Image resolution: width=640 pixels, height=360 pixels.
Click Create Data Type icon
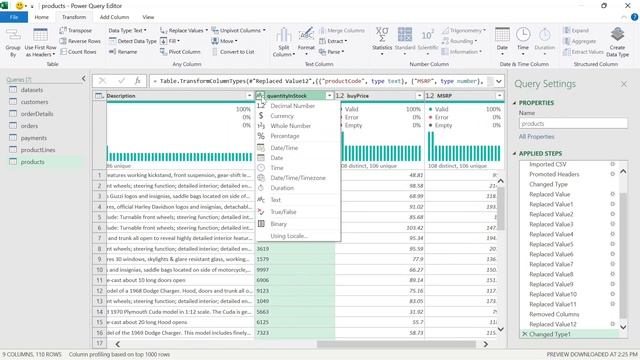coord(618,43)
